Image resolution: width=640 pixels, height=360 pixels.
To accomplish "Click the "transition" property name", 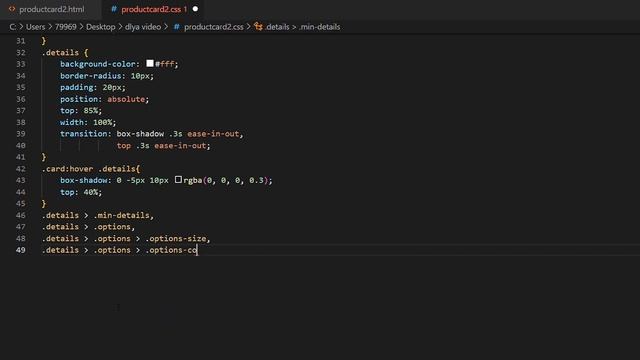I will coord(84,134).
